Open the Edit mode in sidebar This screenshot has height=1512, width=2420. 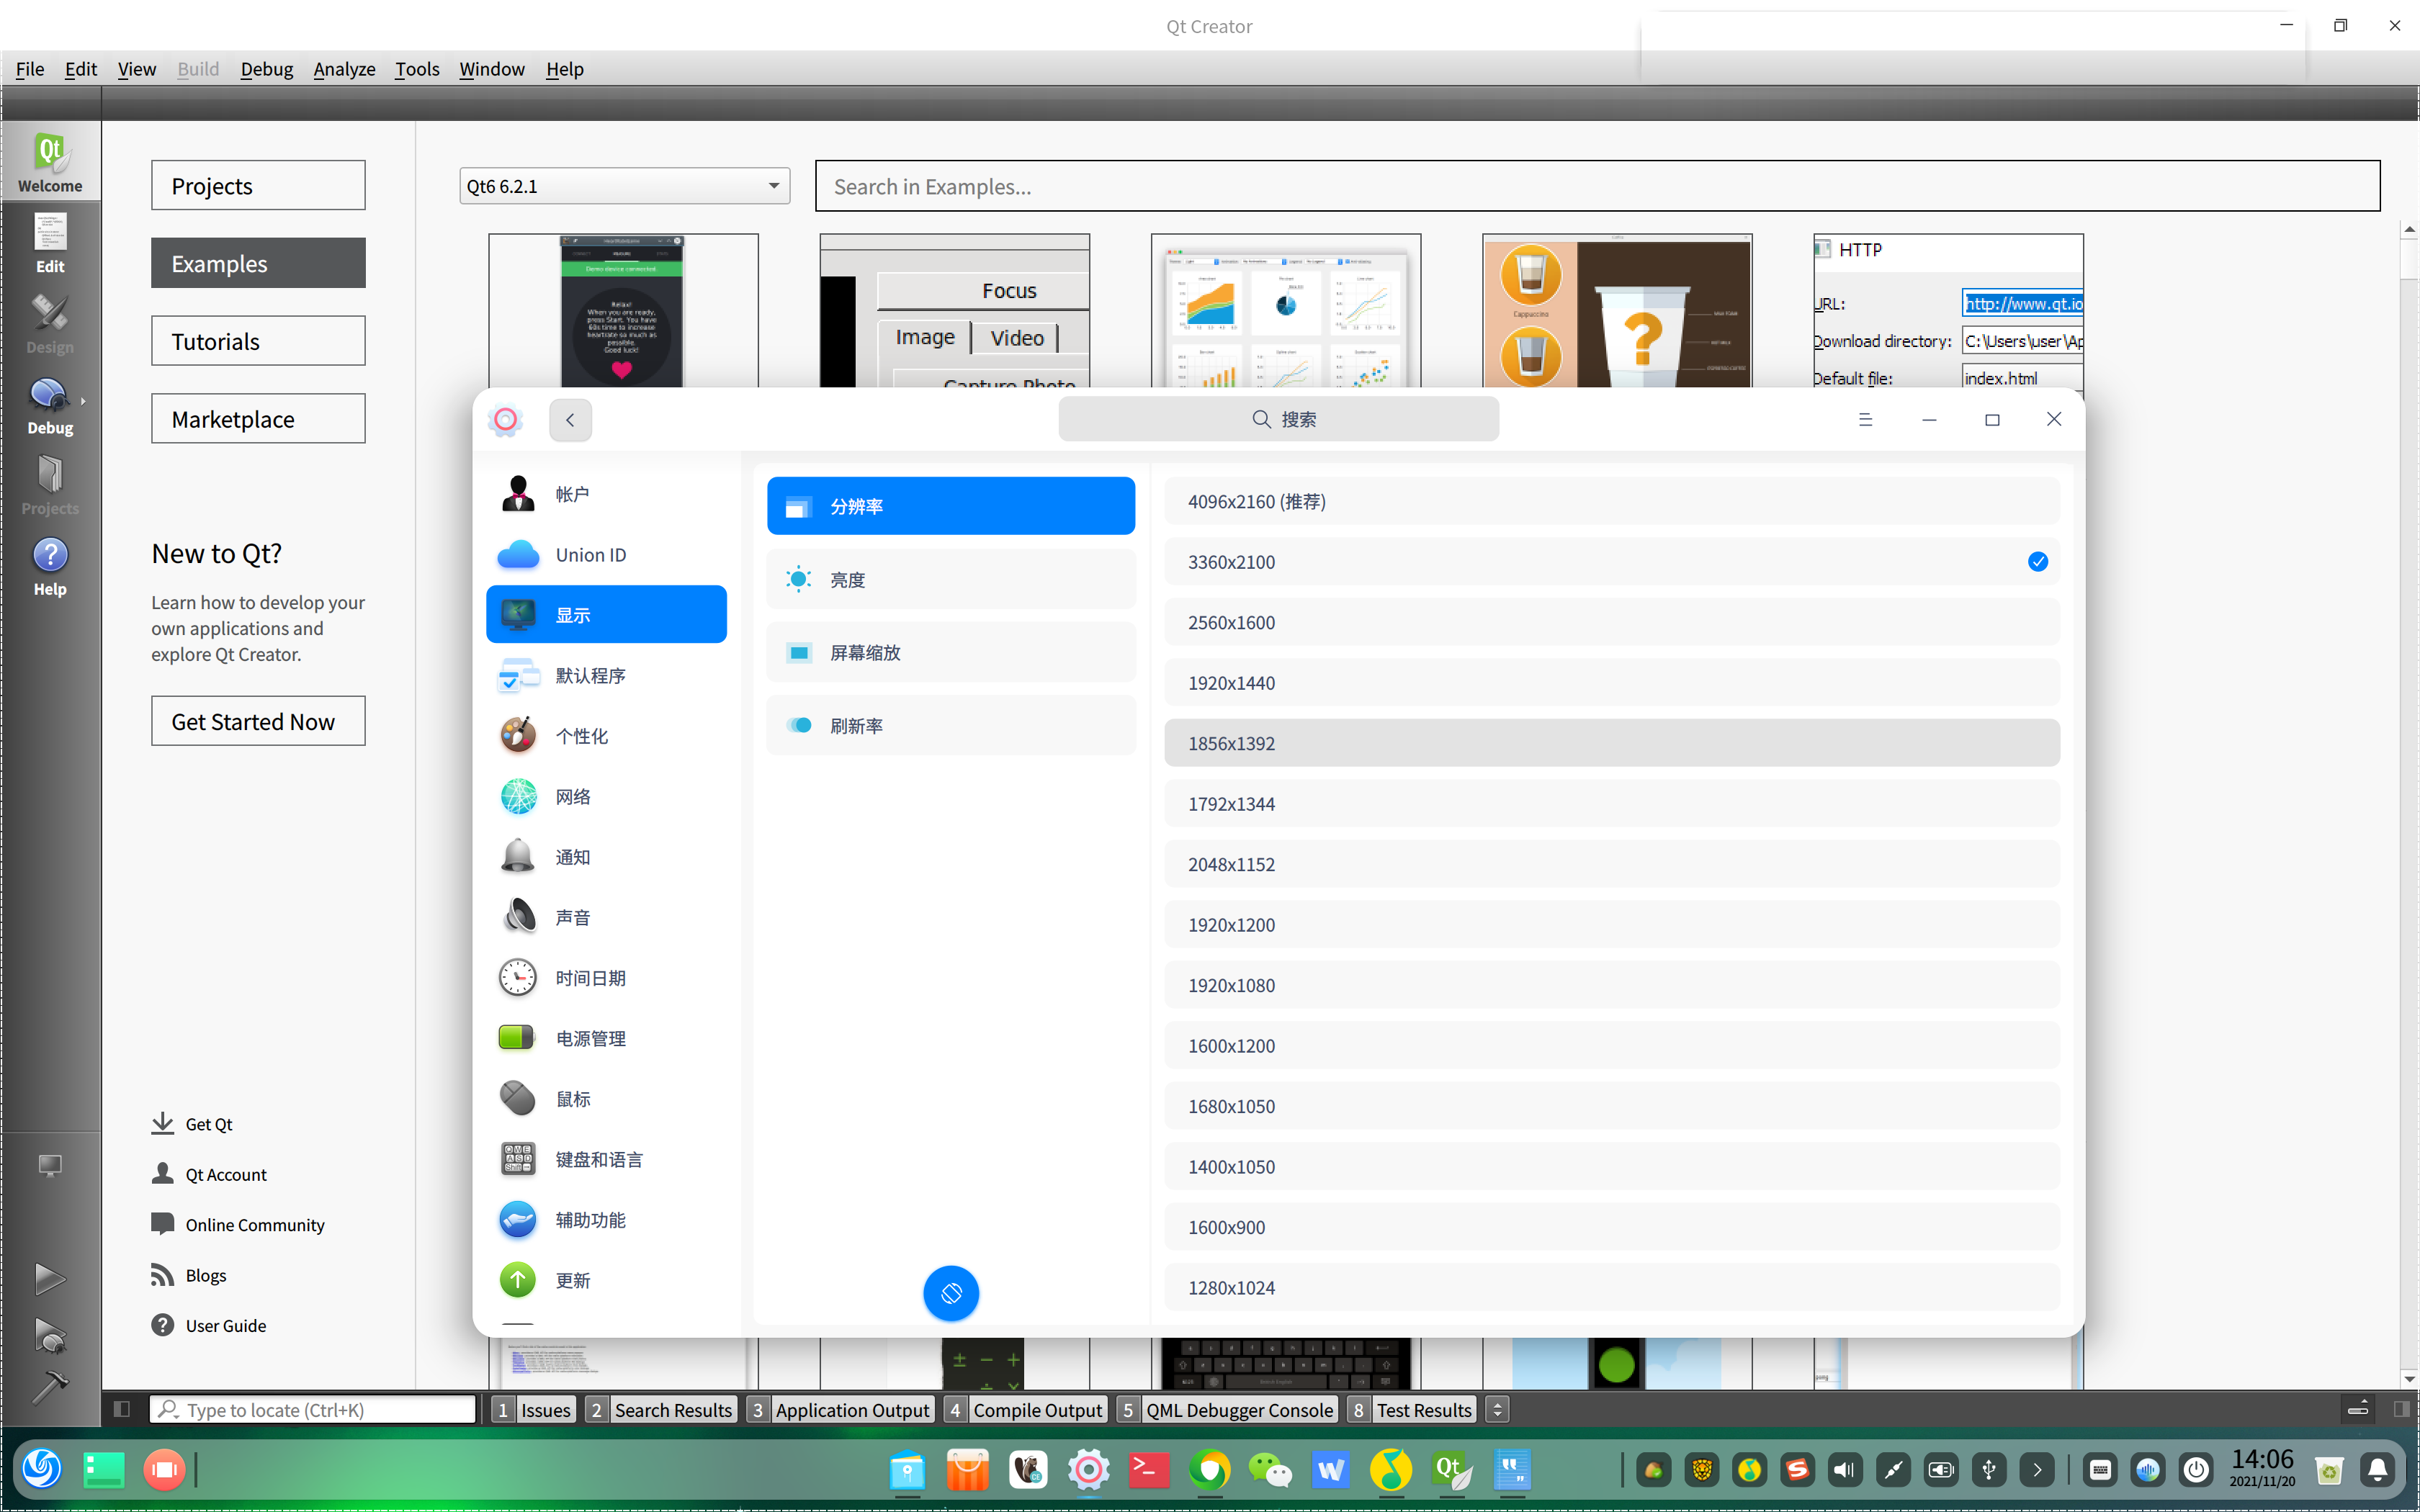(x=50, y=243)
